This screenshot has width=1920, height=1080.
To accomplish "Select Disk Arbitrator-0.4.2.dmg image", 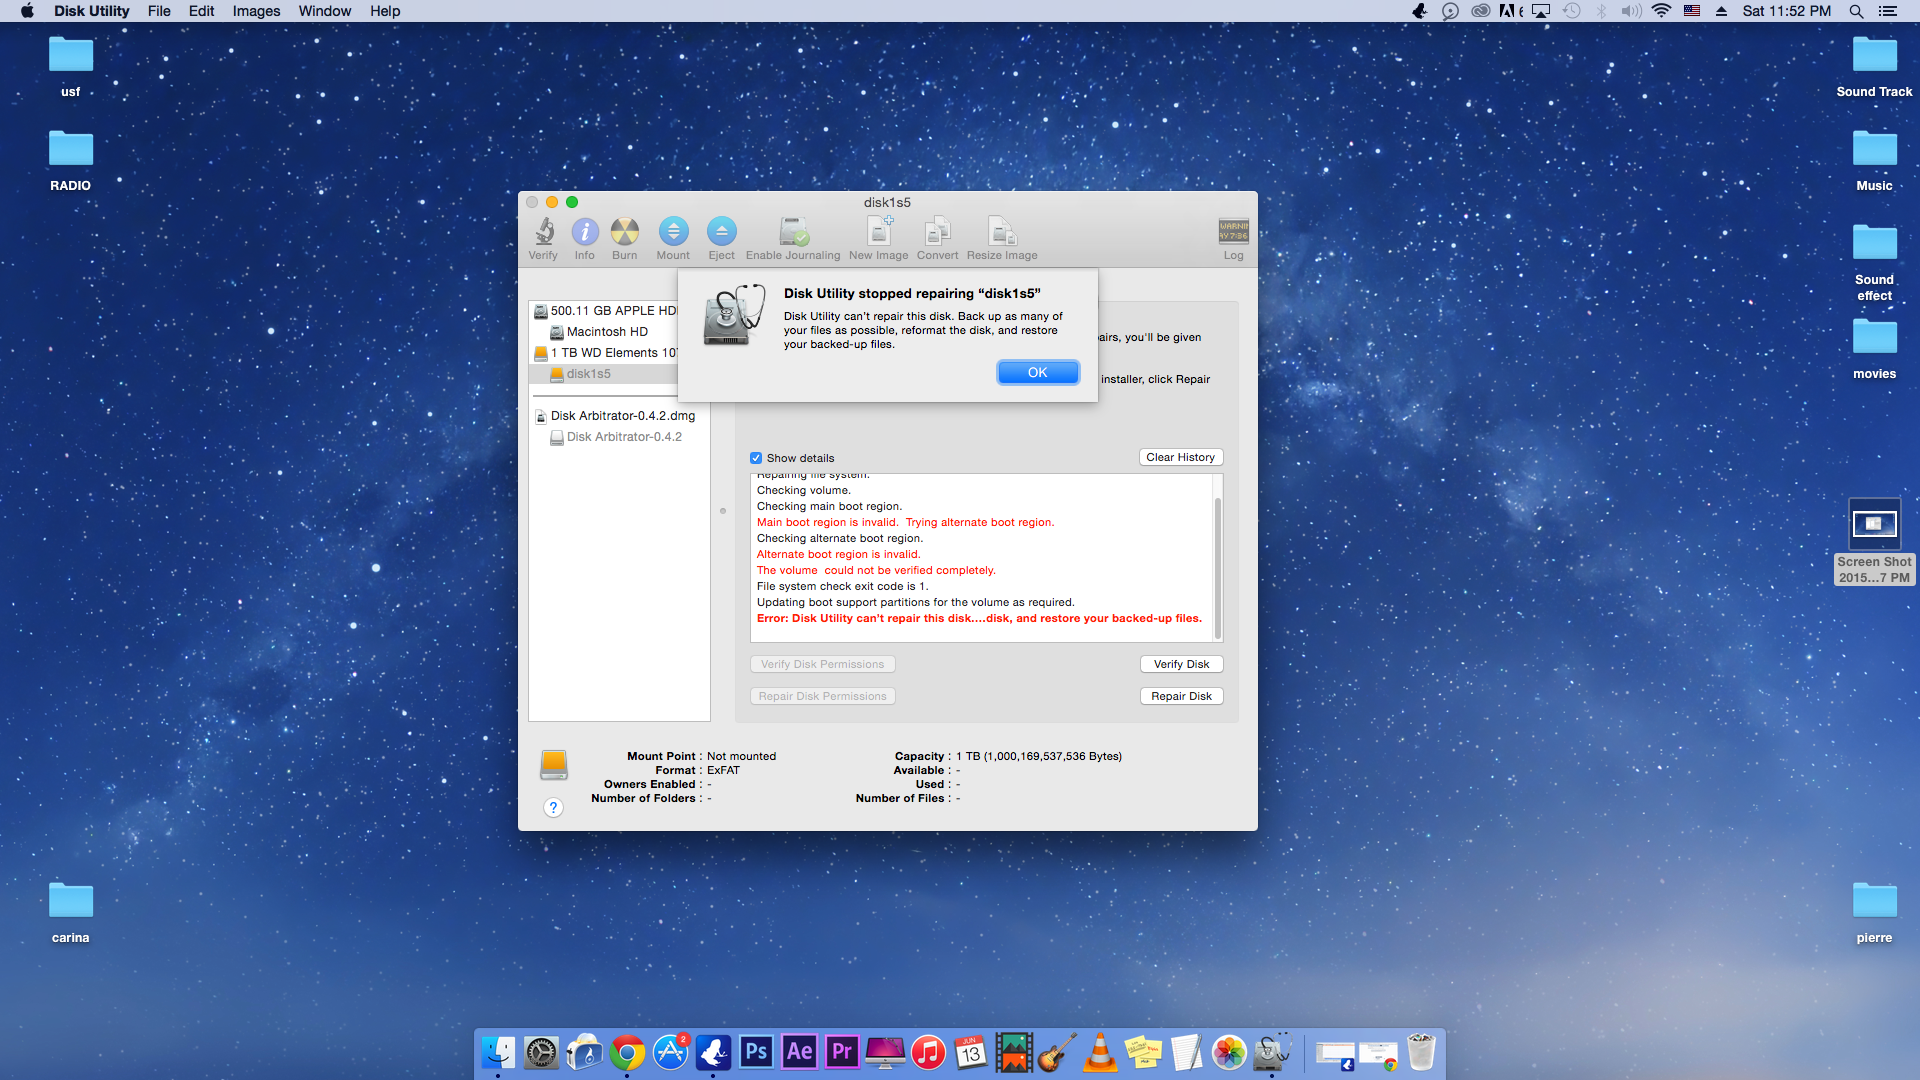I will [619, 416].
